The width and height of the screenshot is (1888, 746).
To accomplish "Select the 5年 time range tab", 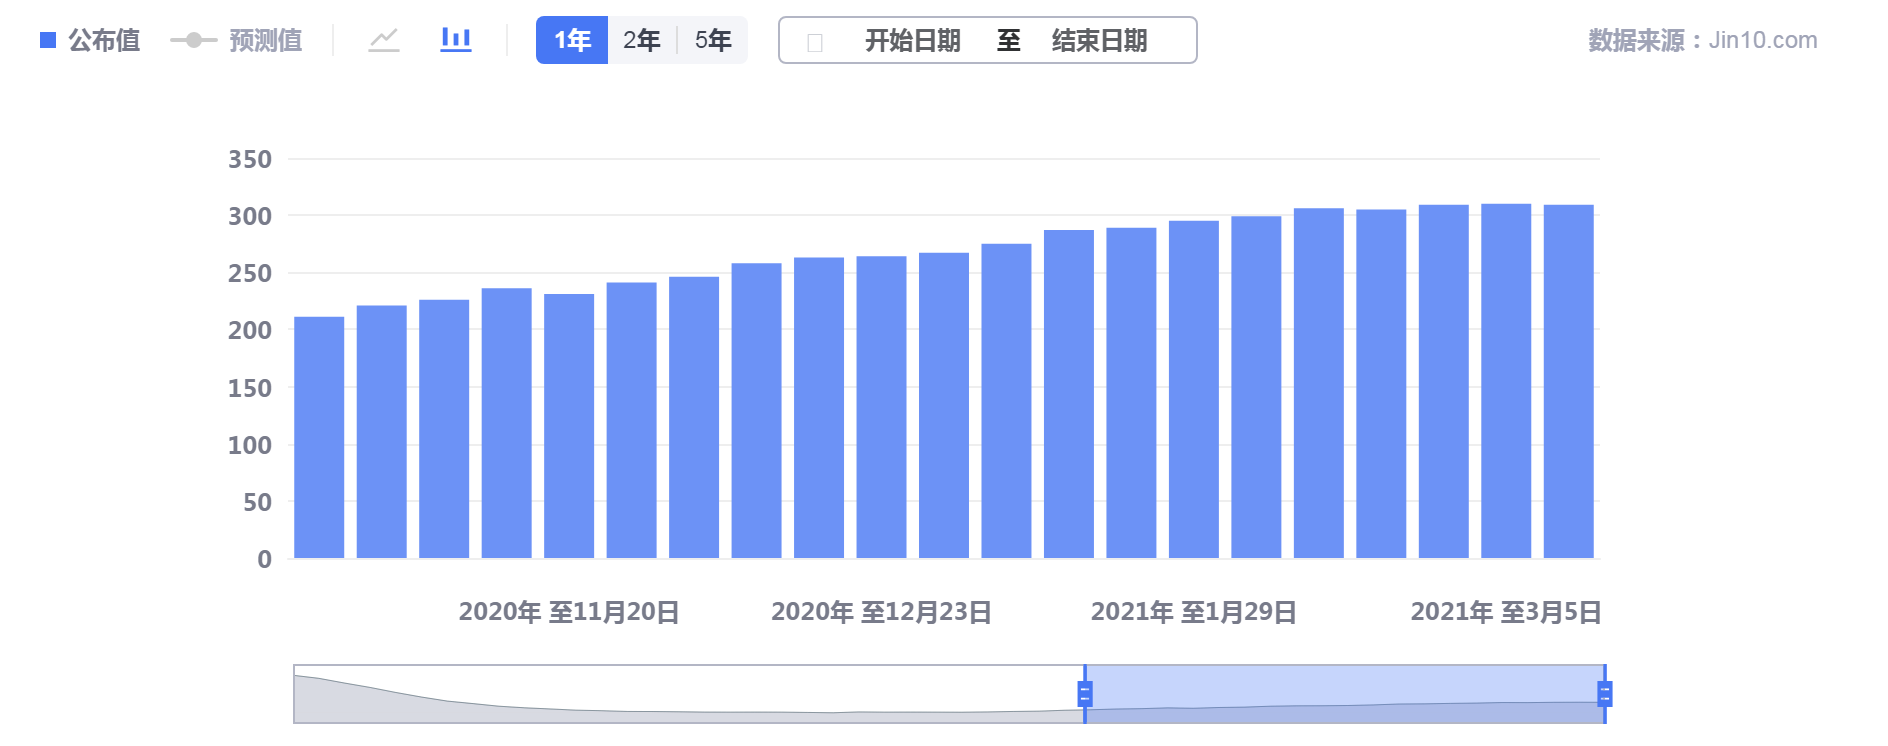I will coord(713,40).
